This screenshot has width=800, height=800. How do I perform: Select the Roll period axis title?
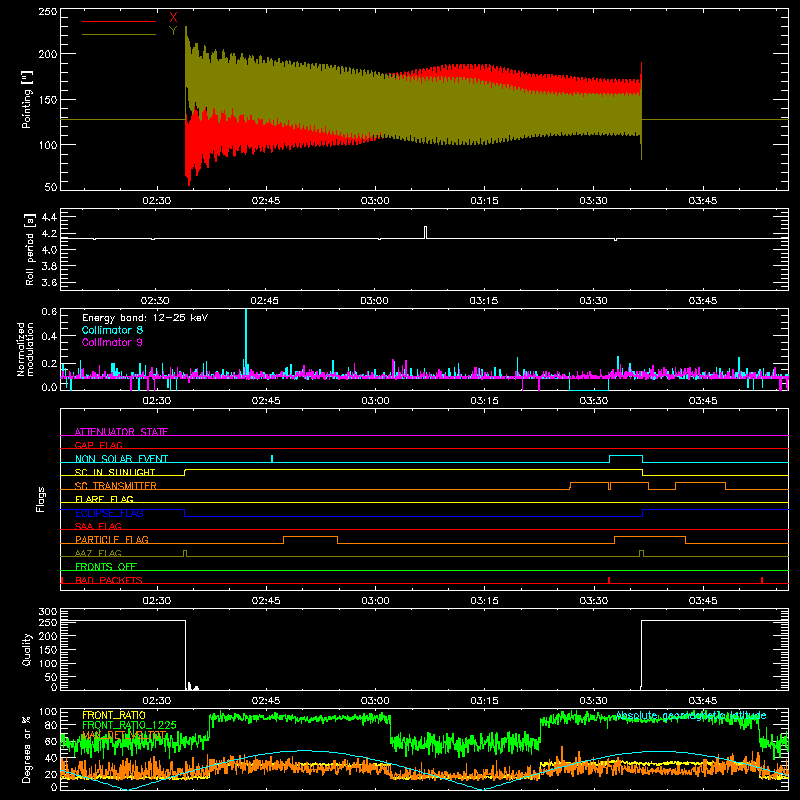click(30, 249)
